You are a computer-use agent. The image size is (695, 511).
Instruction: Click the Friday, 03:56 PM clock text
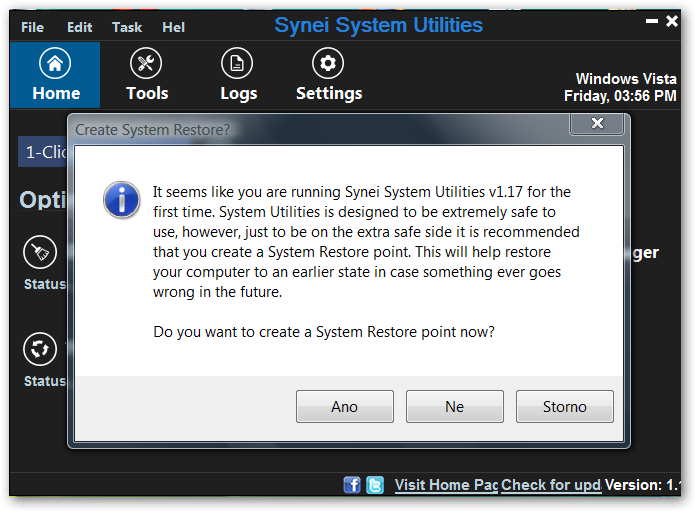pyautogui.click(x=620, y=96)
